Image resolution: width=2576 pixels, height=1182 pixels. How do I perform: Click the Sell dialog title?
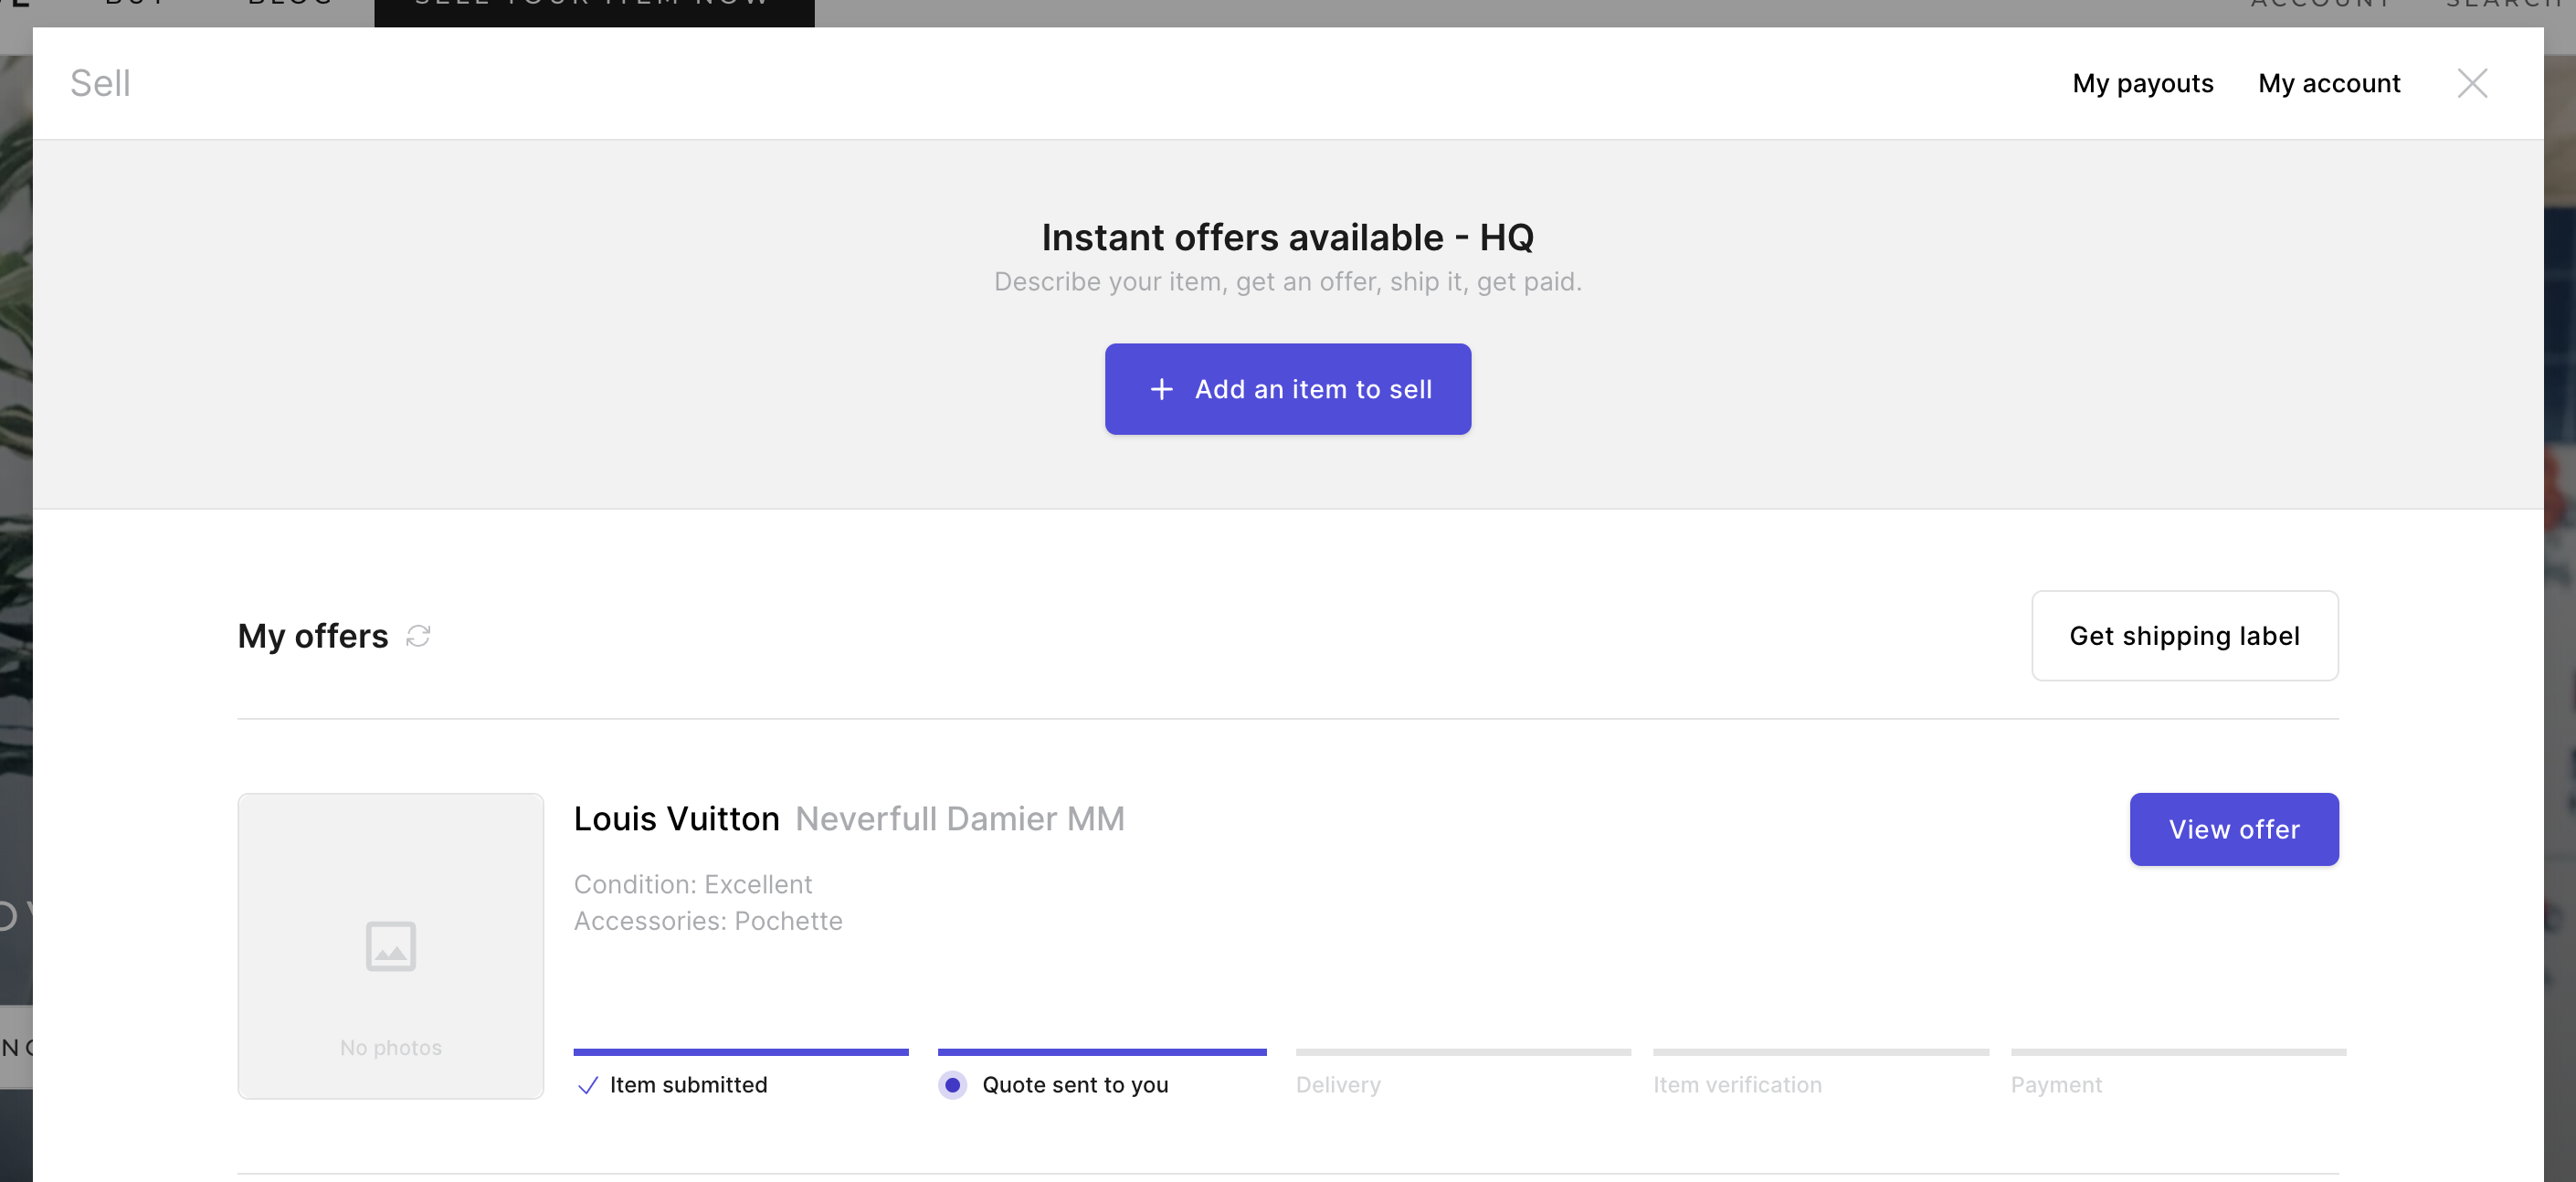click(x=100, y=83)
